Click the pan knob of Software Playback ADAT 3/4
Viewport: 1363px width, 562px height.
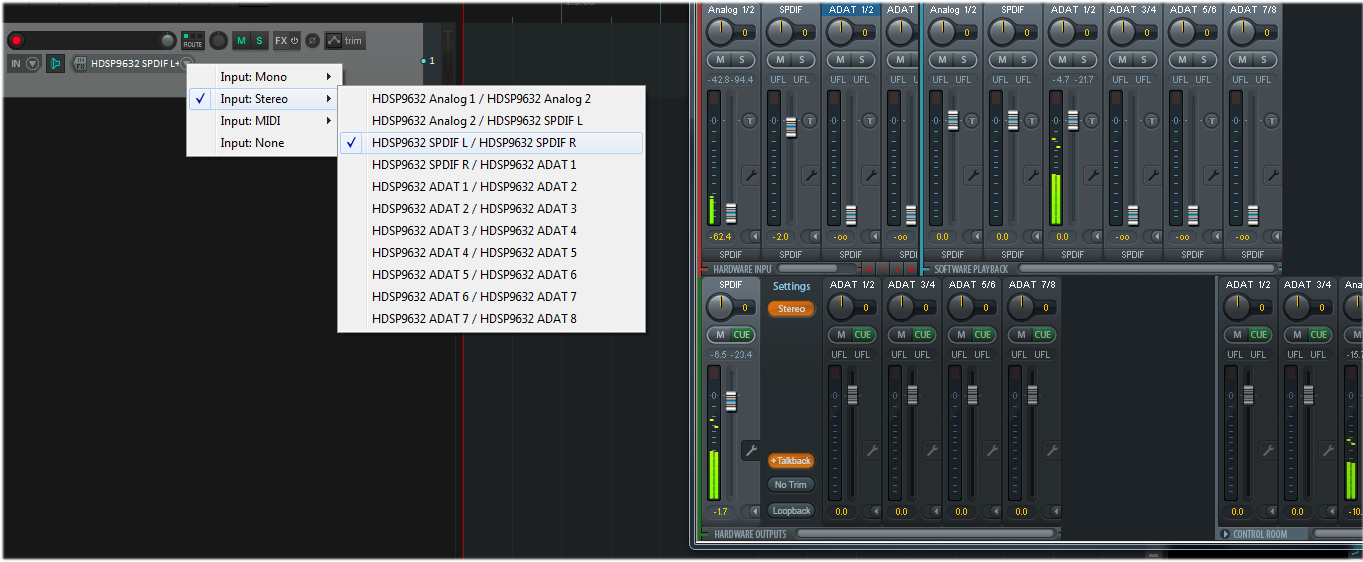point(1122,31)
